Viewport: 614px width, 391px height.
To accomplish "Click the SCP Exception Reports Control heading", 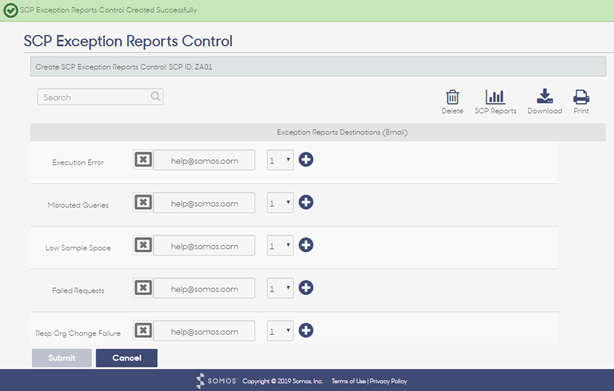I will point(128,41).
